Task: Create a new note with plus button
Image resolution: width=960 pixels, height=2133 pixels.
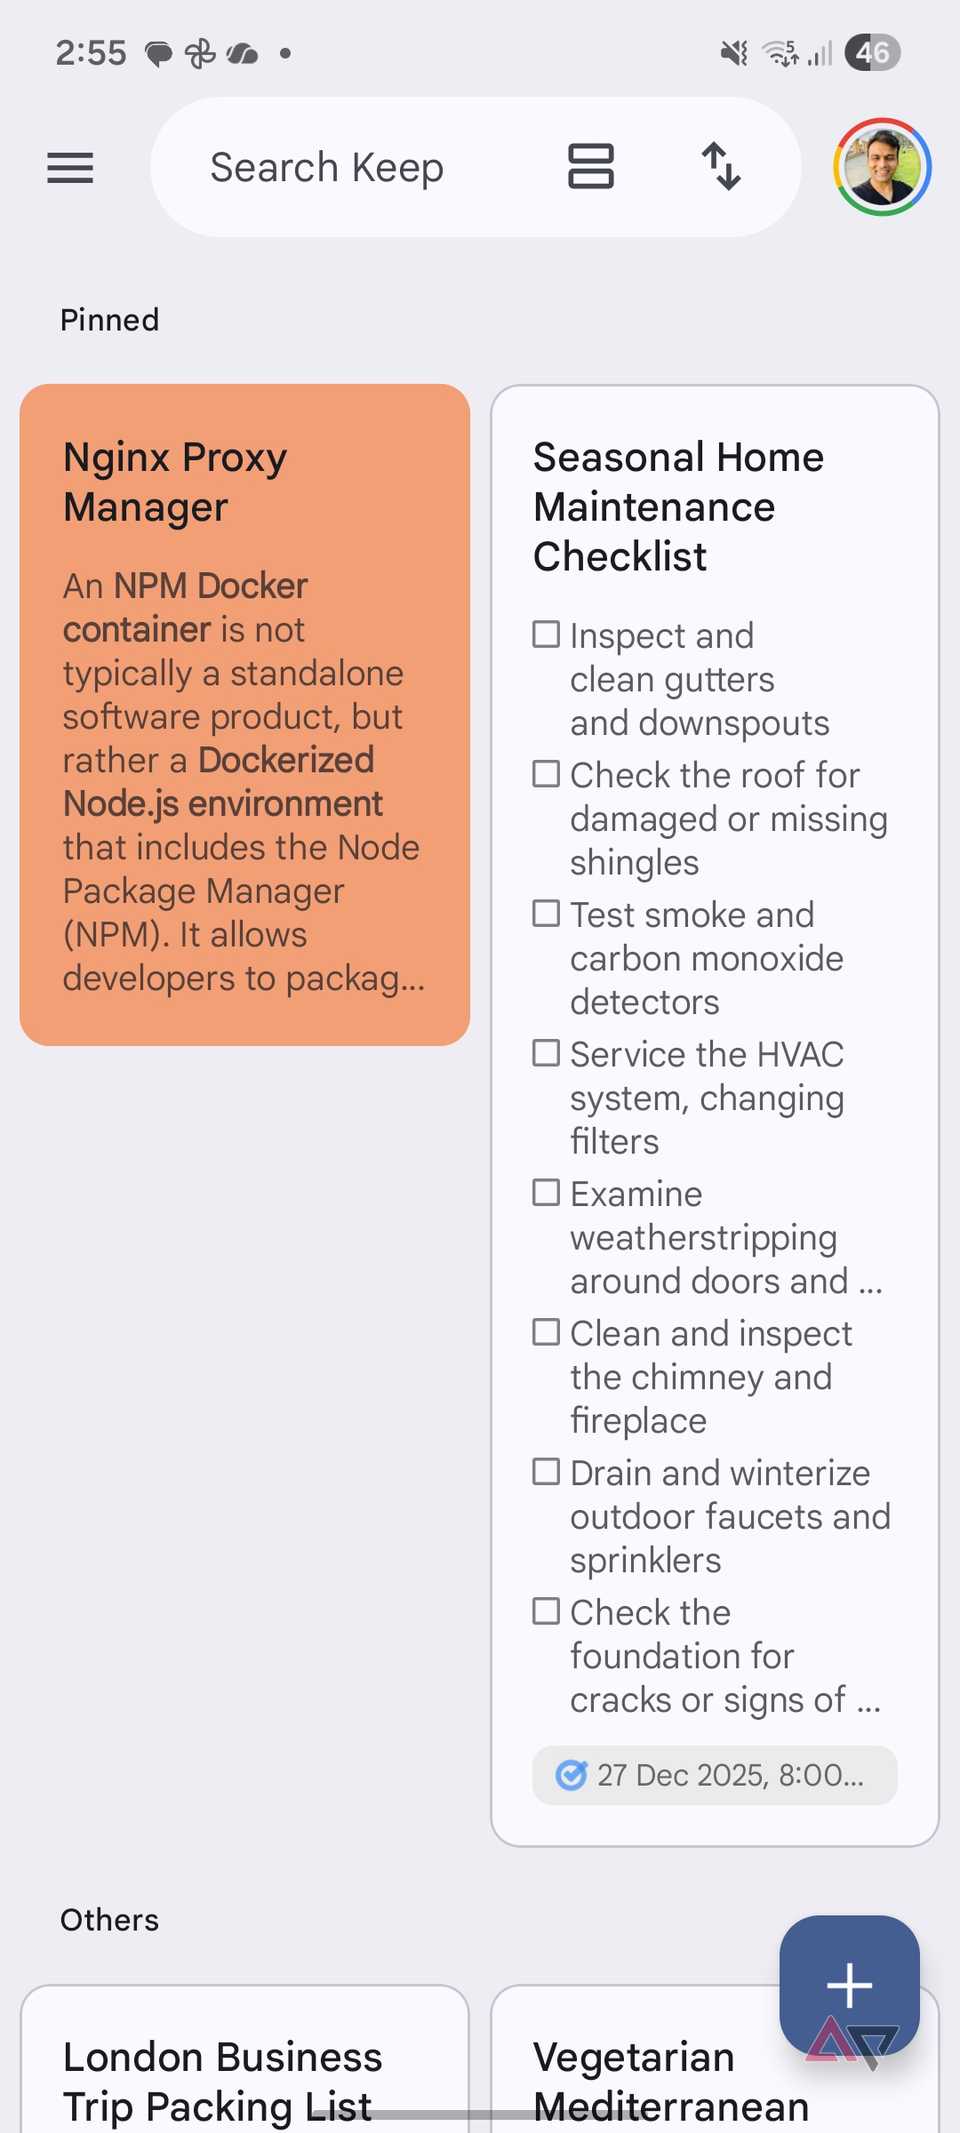Action: (849, 1985)
